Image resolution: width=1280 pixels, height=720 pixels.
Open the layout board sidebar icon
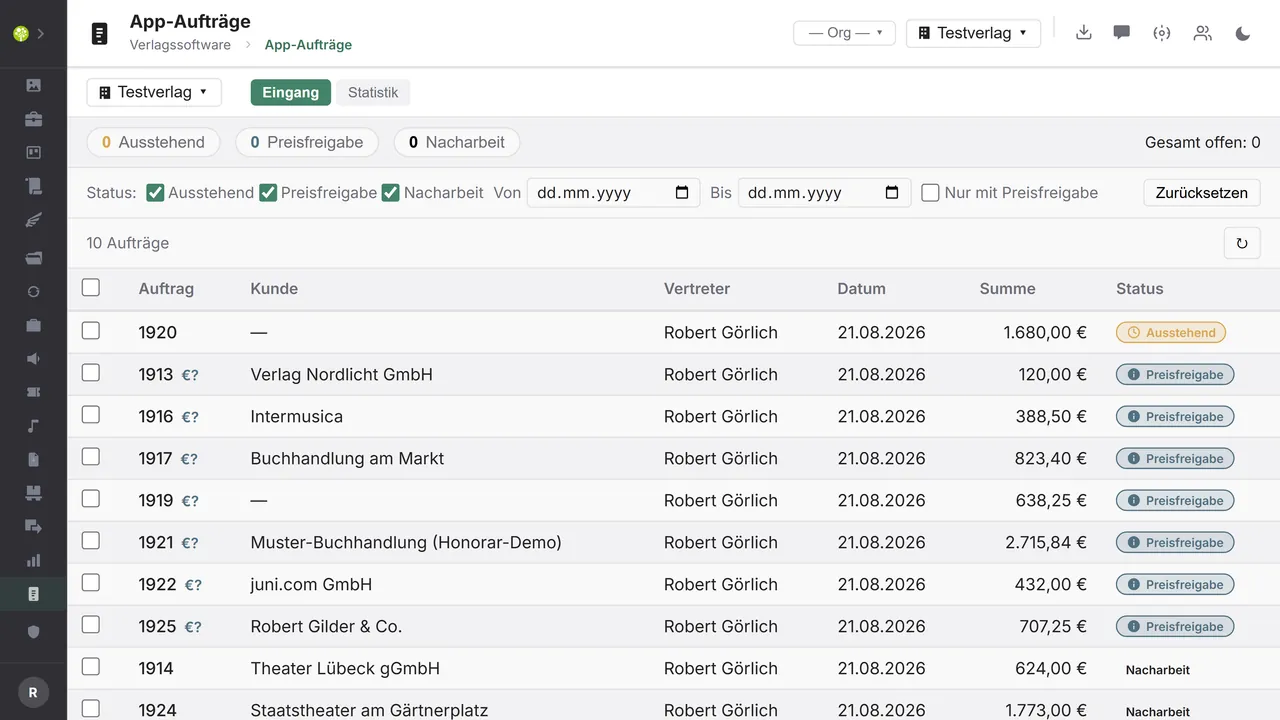[33, 153]
